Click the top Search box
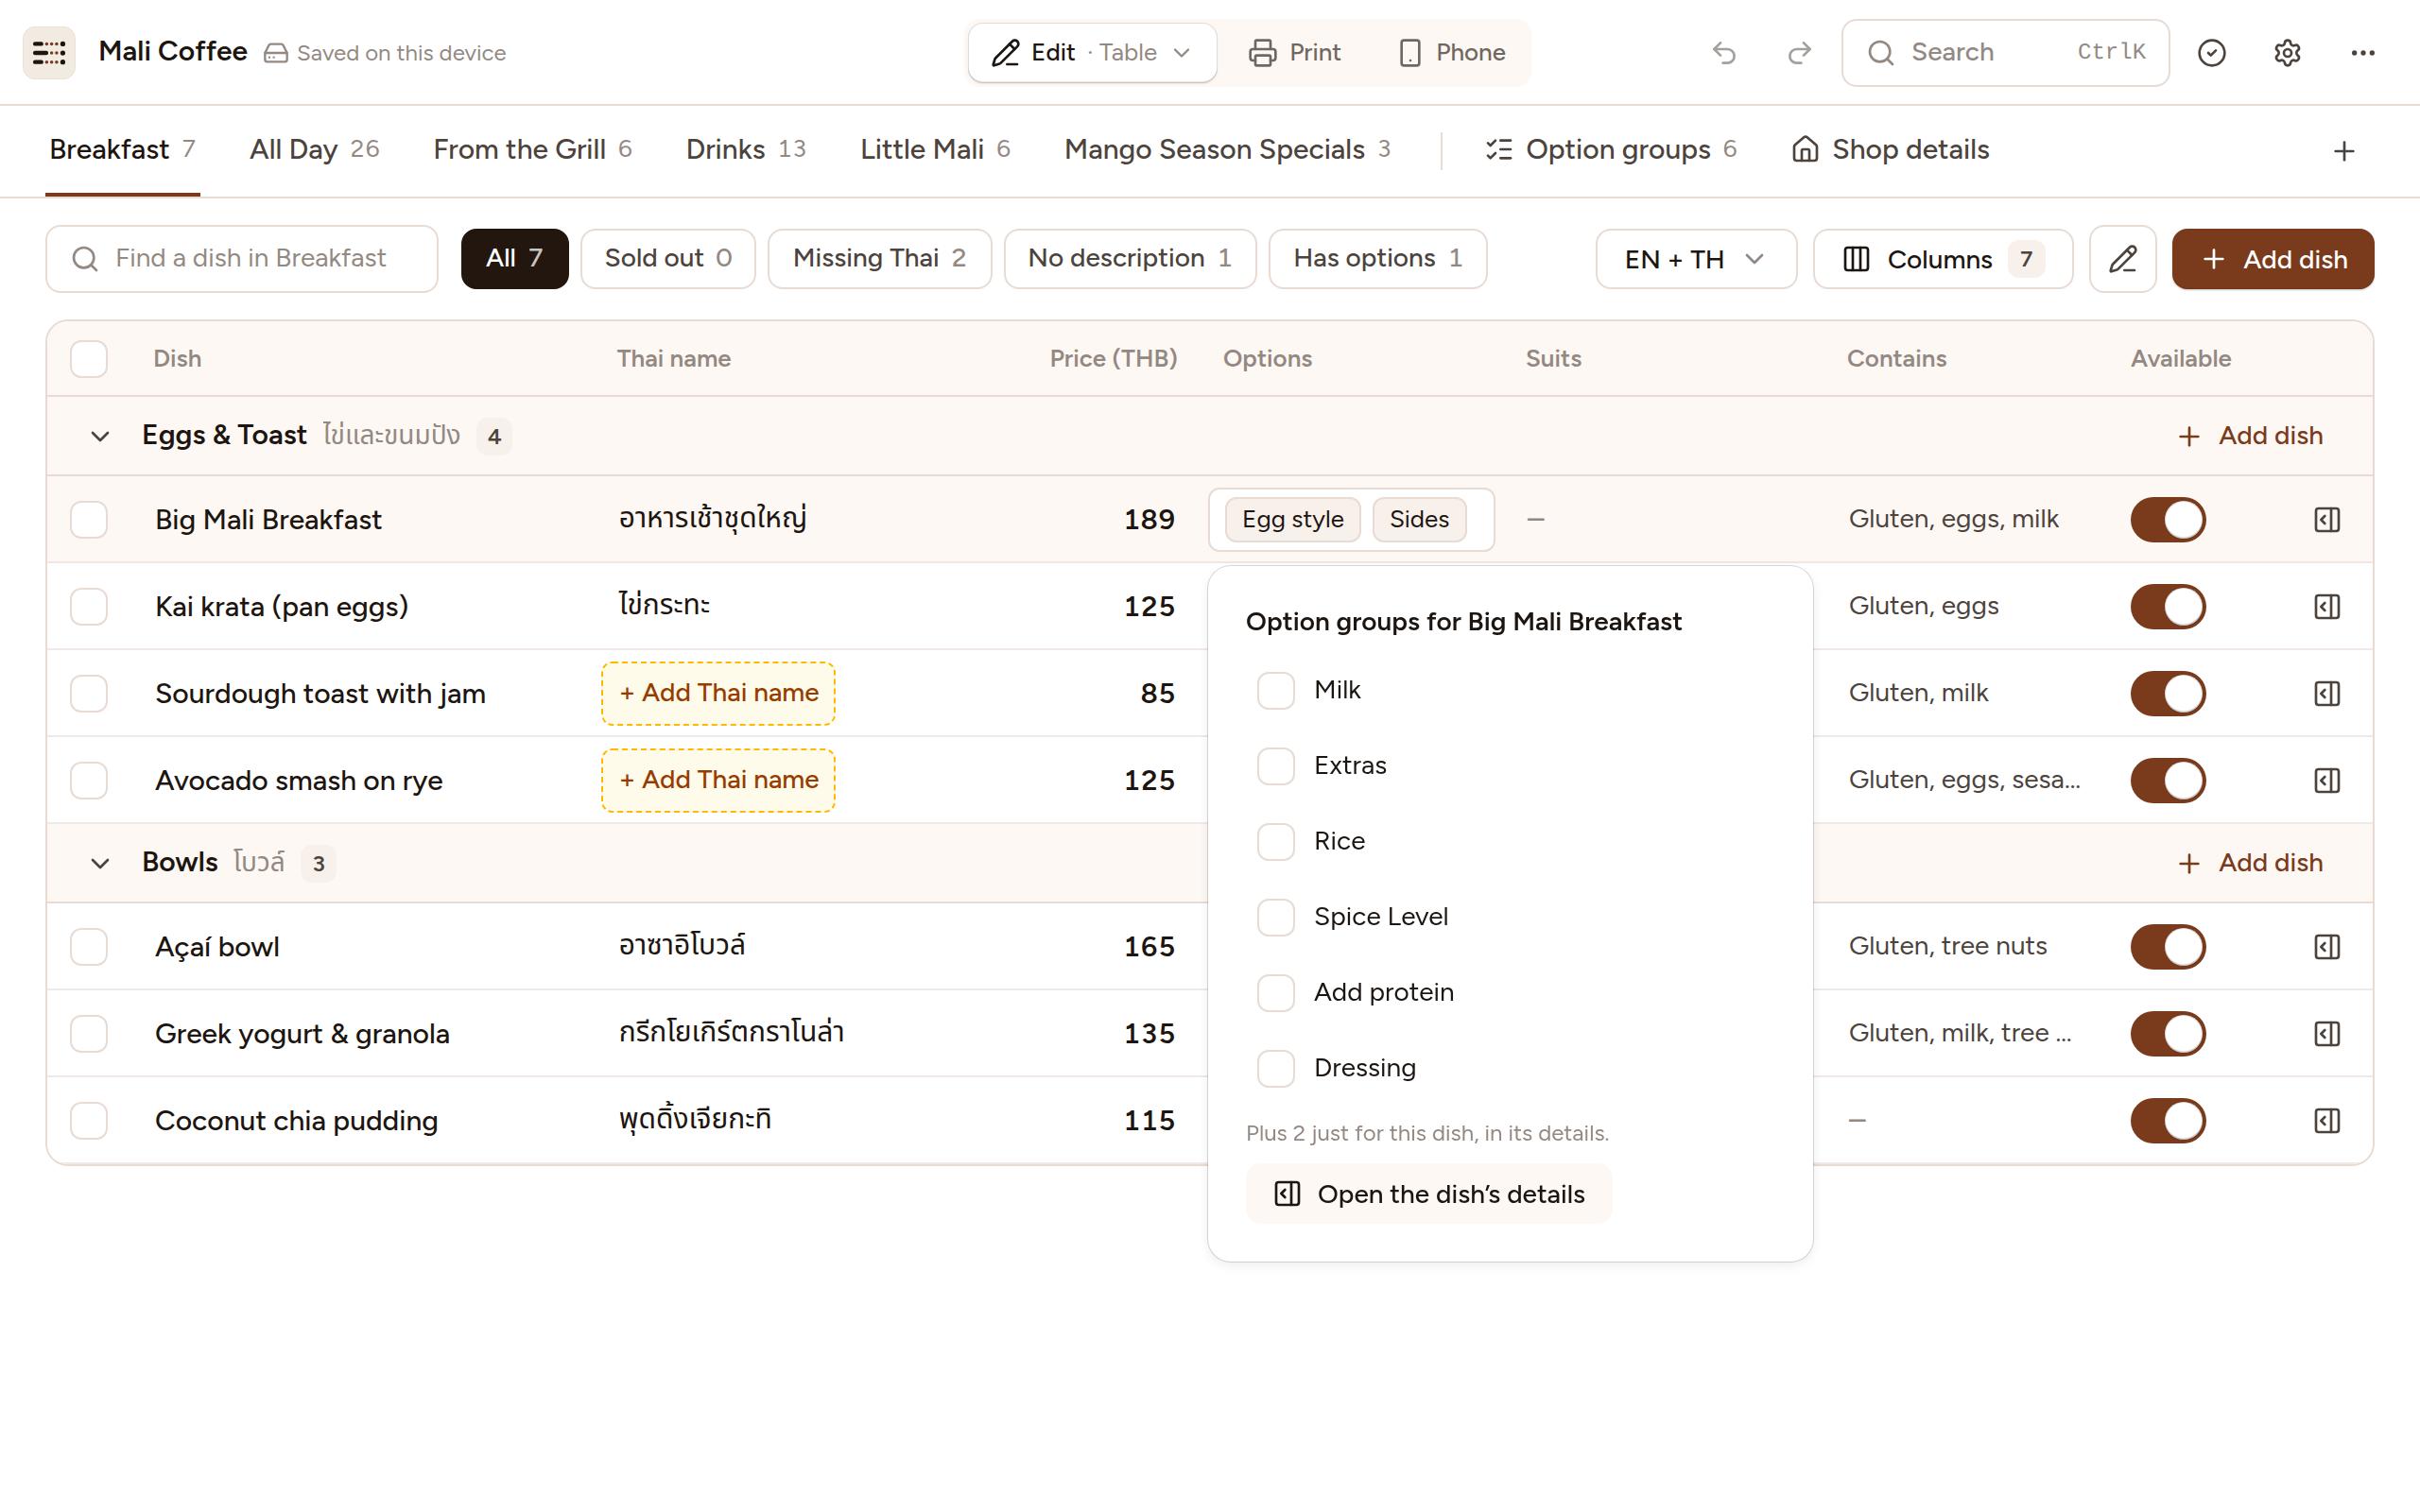The image size is (2420, 1512). click(x=2005, y=52)
